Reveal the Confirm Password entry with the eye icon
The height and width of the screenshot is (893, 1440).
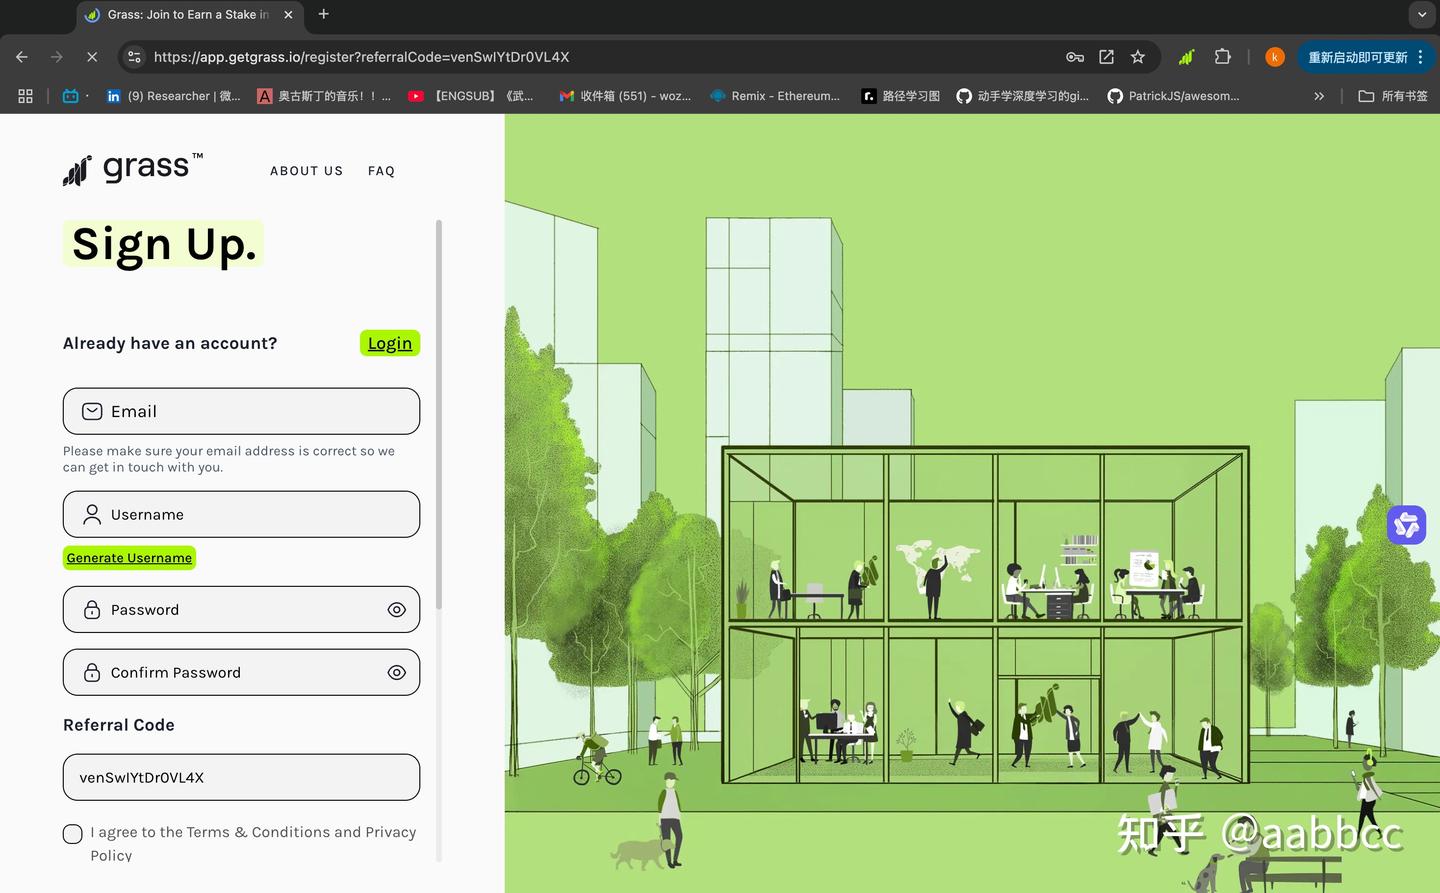tap(397, 673)
